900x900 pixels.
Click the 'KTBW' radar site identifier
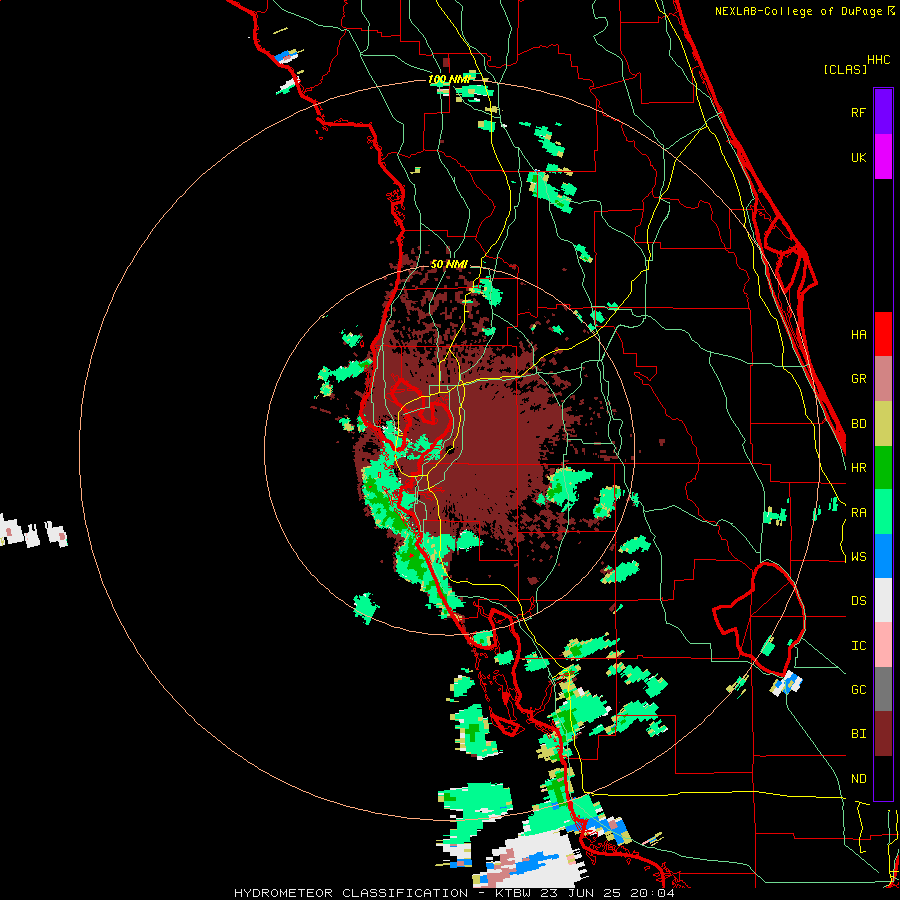[x=513, y=893]
